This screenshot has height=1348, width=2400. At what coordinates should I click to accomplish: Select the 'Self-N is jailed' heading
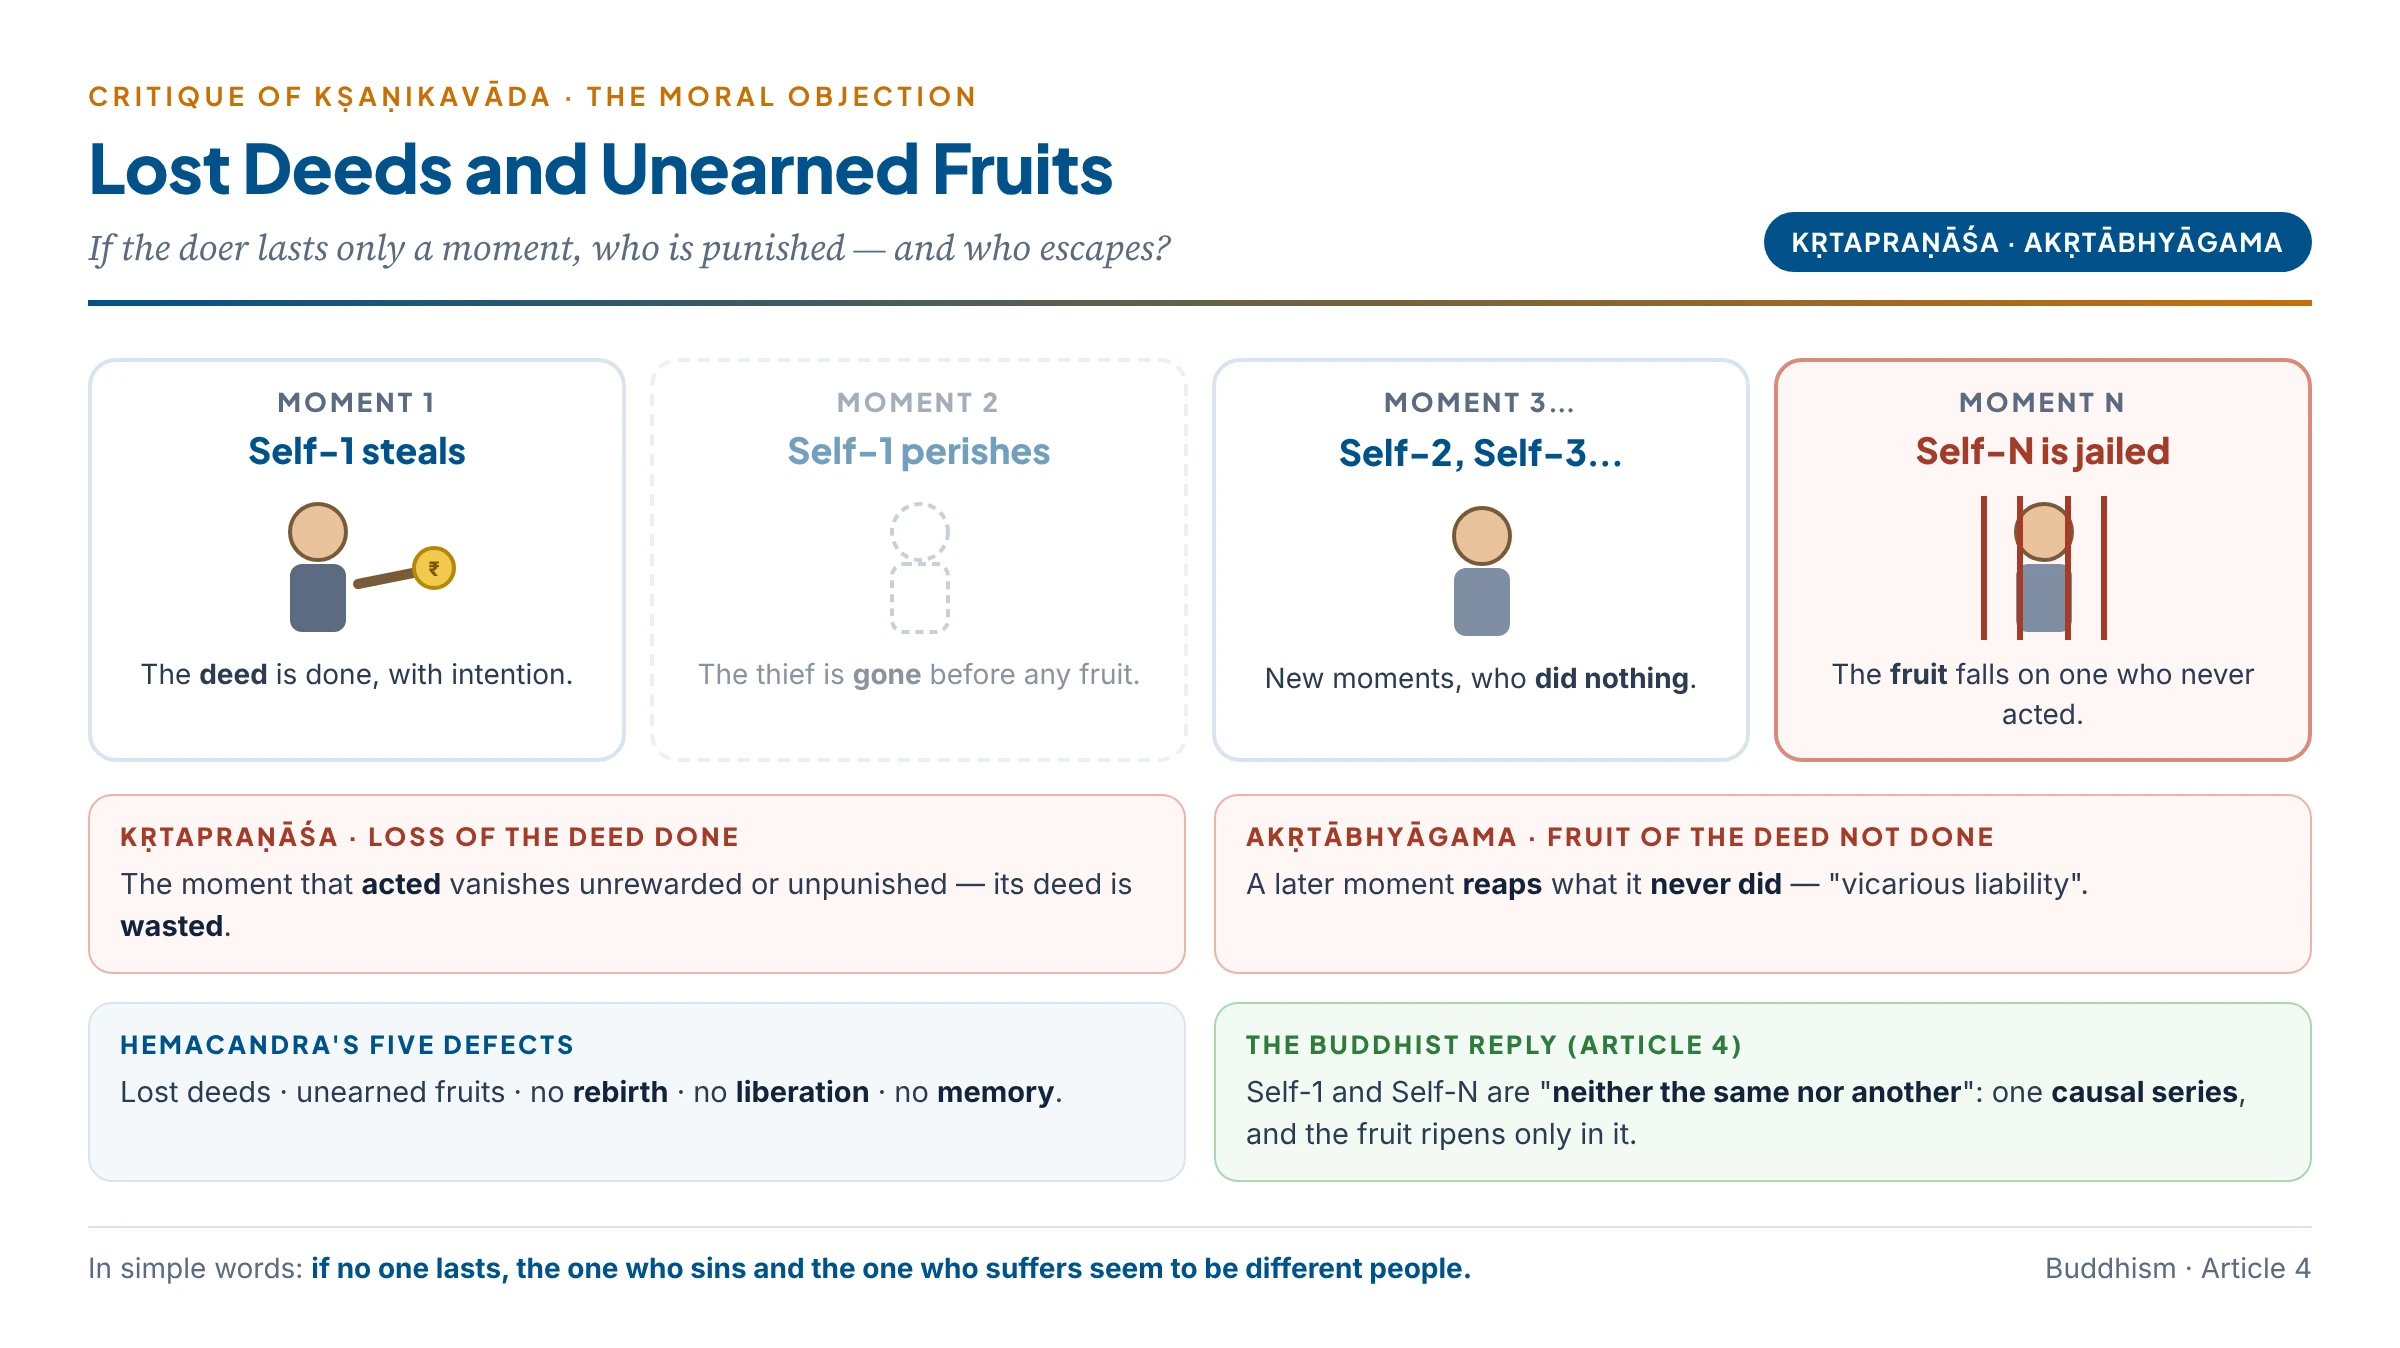coord(2042,452)
